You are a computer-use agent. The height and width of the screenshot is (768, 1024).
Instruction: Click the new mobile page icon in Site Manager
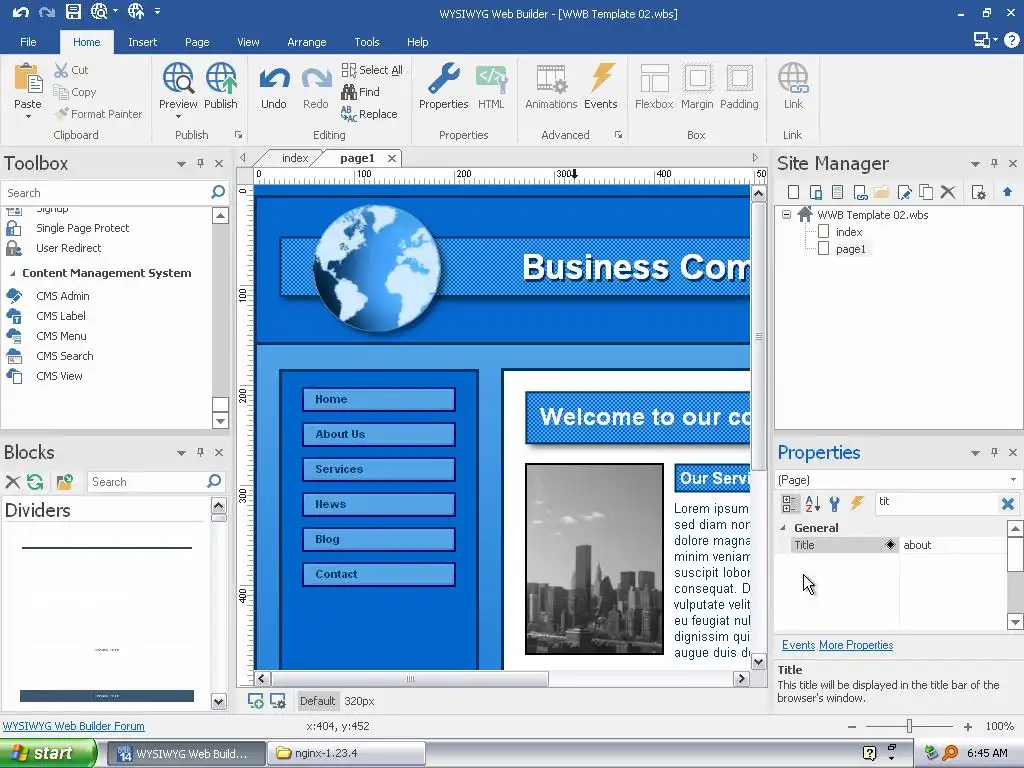(815, 192)
